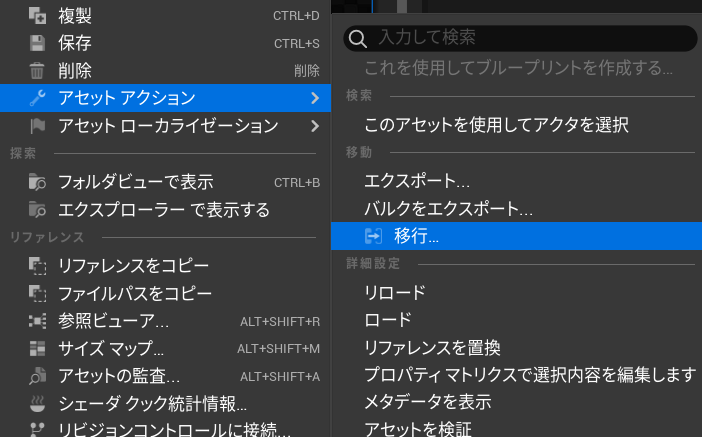Select このアセットを使用してアクタを選択

click(x=517, y=125)
